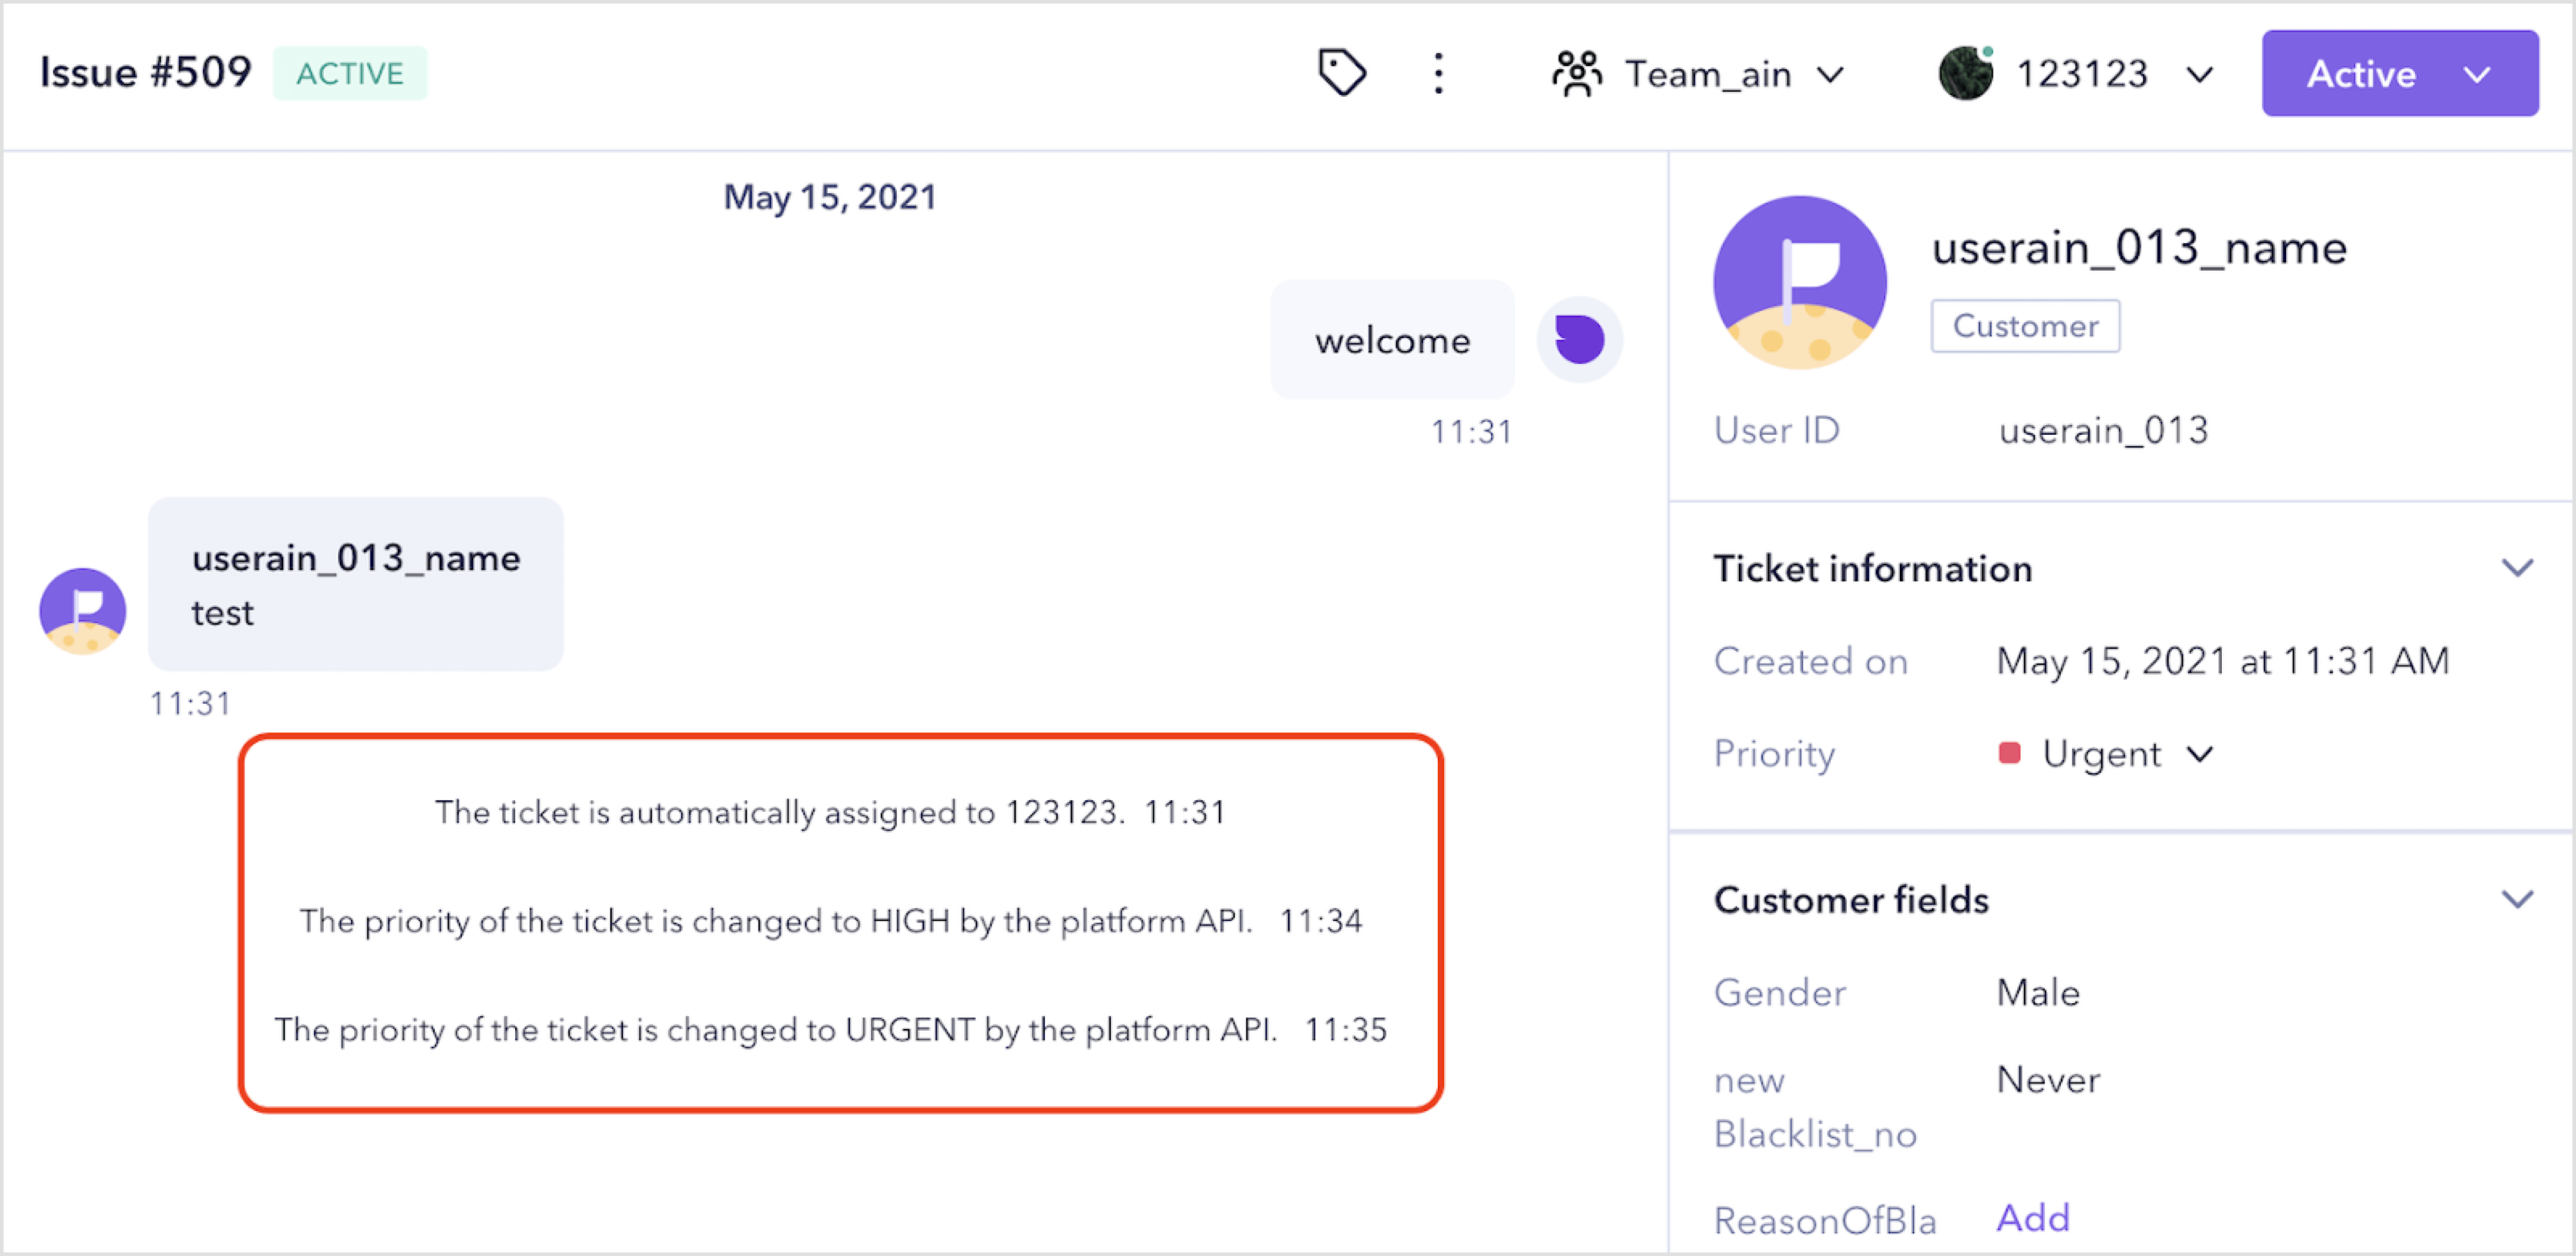
Task: Click the Never value for new Blacklist_no
Action: coord(2048,1080)
